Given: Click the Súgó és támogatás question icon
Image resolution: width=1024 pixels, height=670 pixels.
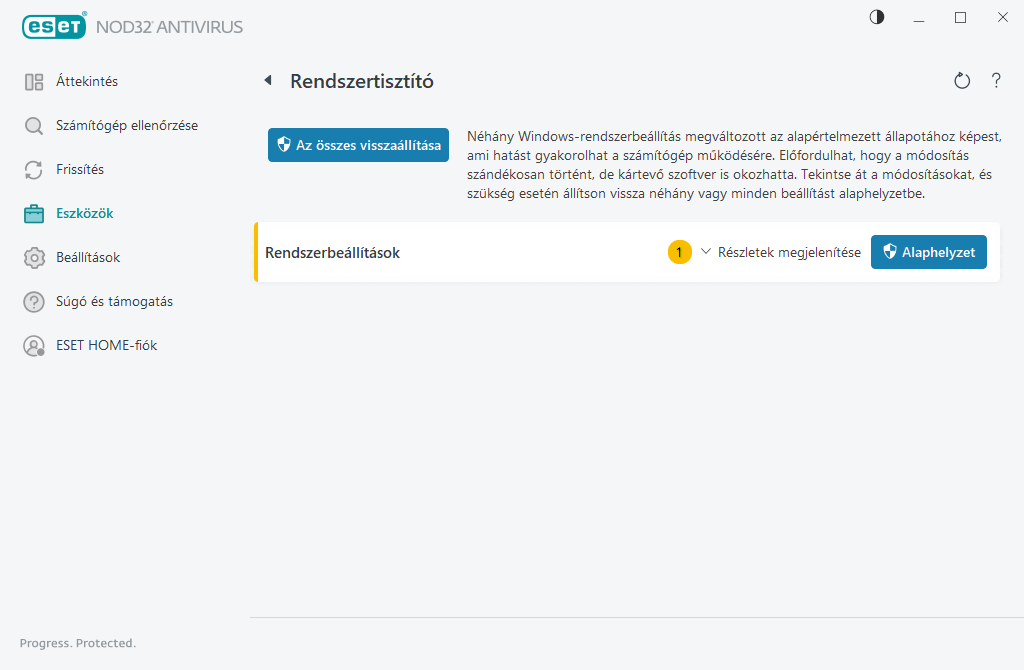Looking at the screenshot, I should 34,301.
